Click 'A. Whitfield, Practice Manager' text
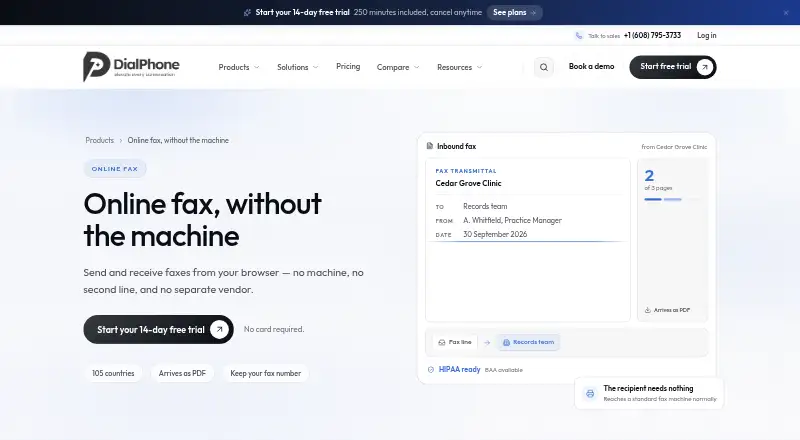800x440 pixels. click(x=512, y=220)
